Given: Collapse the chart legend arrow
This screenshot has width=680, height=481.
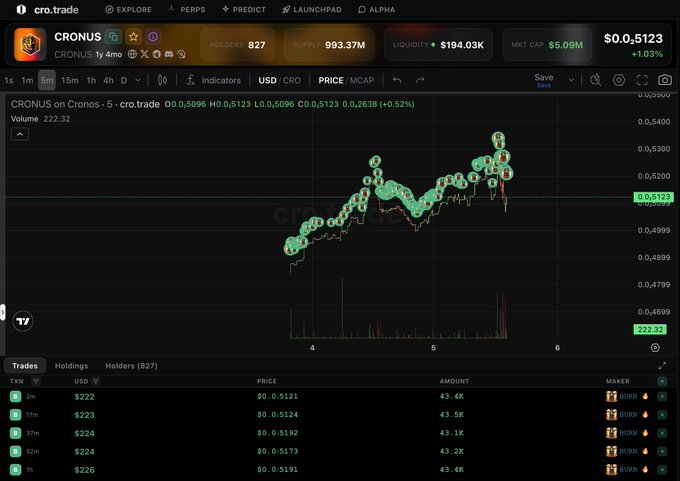Looking at the screenshot, I should pyautogui.click(x=20, y=134).
